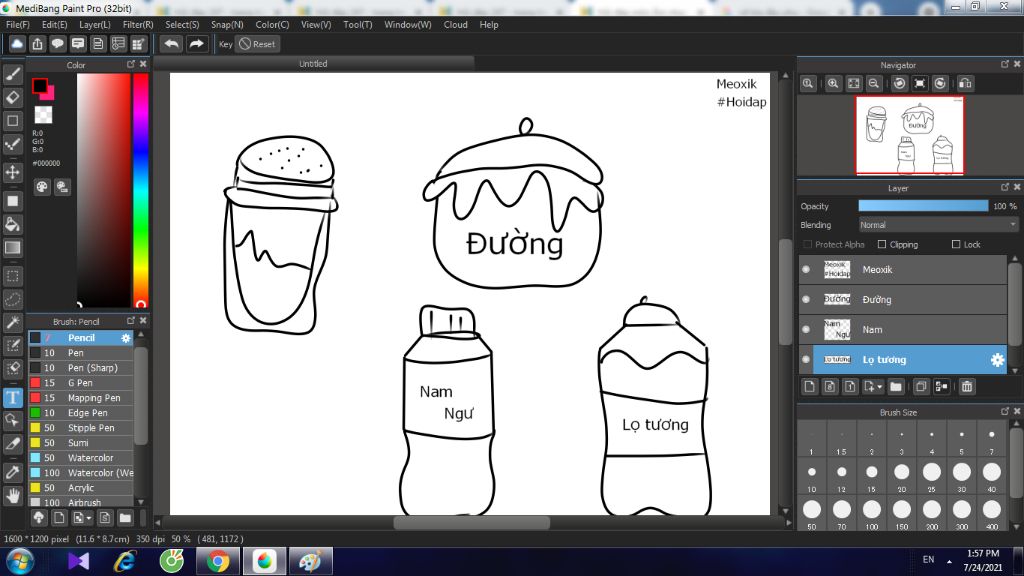Click the layer Opacity slider
The width and height of the screenshot is (1024, 576).
[923, 206]
